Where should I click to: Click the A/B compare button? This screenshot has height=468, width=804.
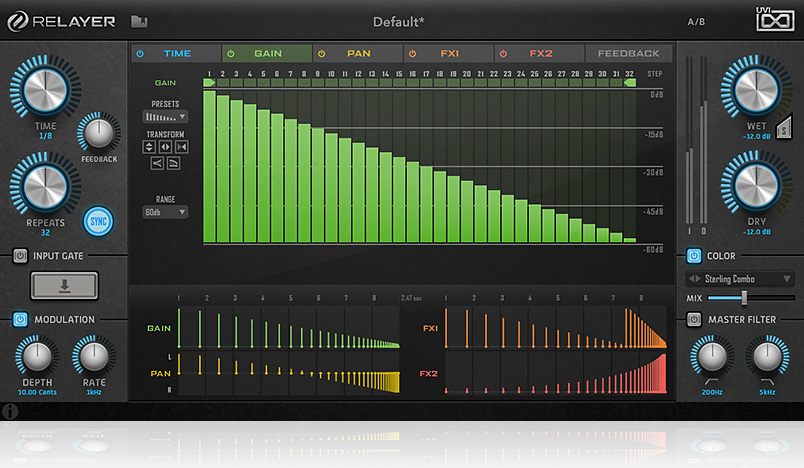[696, 22]
